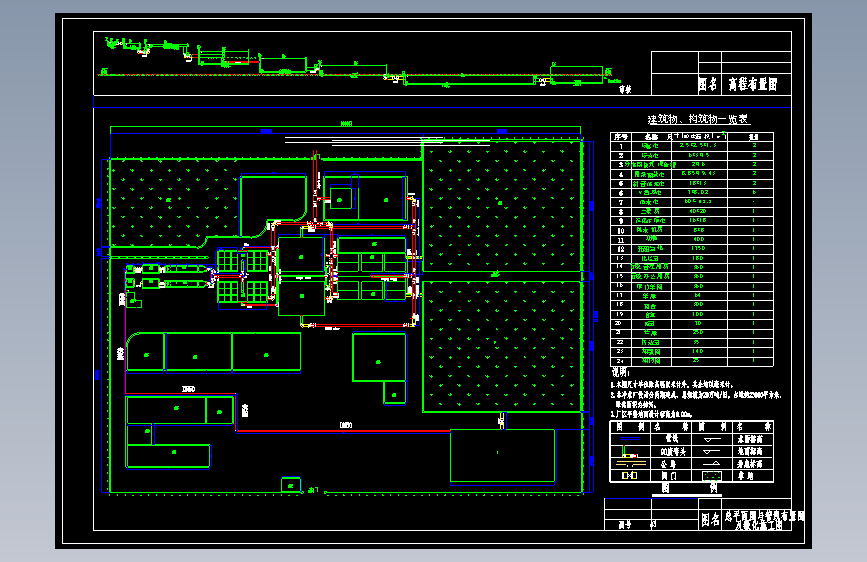The width and height of the screenshot is (867, 562).
Task: Click the green lawn pattern legend swatch
Action: coord(712,476)
